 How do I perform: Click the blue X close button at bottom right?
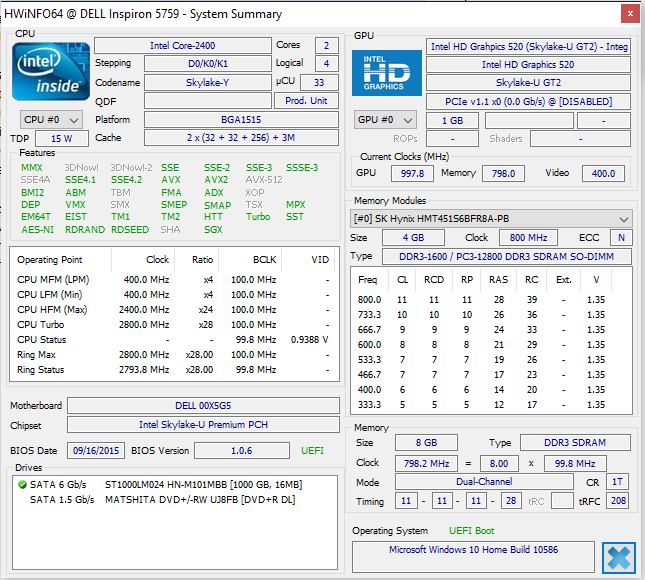point(618,557)
